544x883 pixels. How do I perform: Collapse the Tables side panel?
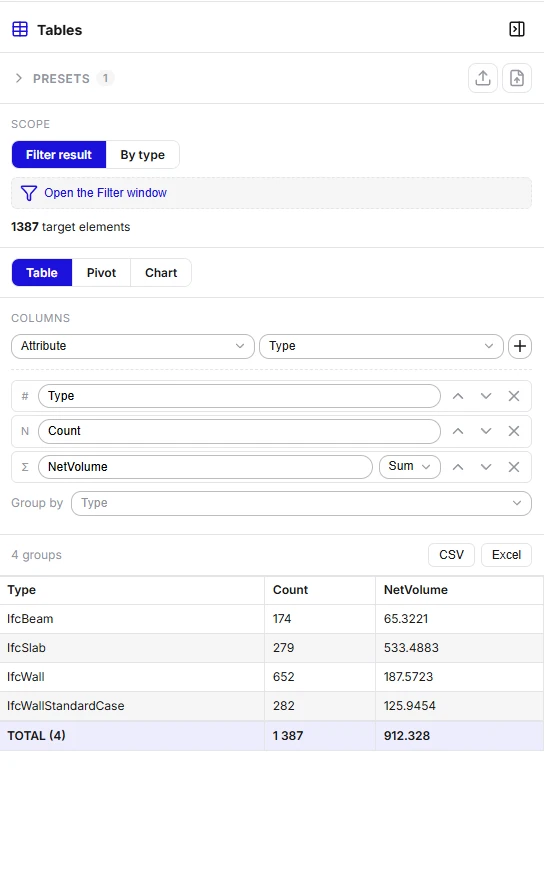(x=516, y=29)
